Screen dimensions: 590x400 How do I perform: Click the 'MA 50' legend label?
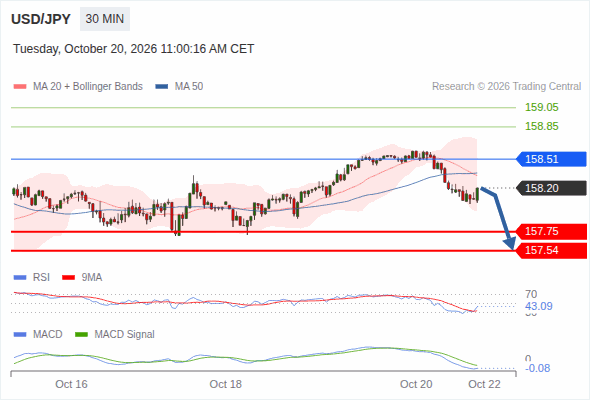189,87
